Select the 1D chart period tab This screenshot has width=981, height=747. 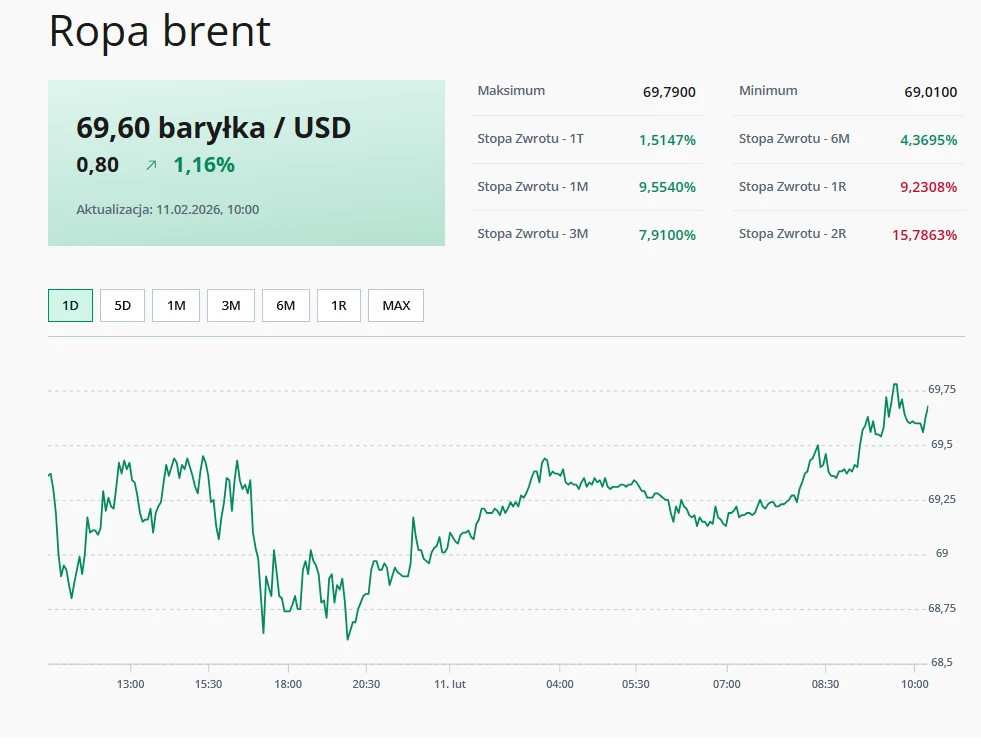click(69, 305)
